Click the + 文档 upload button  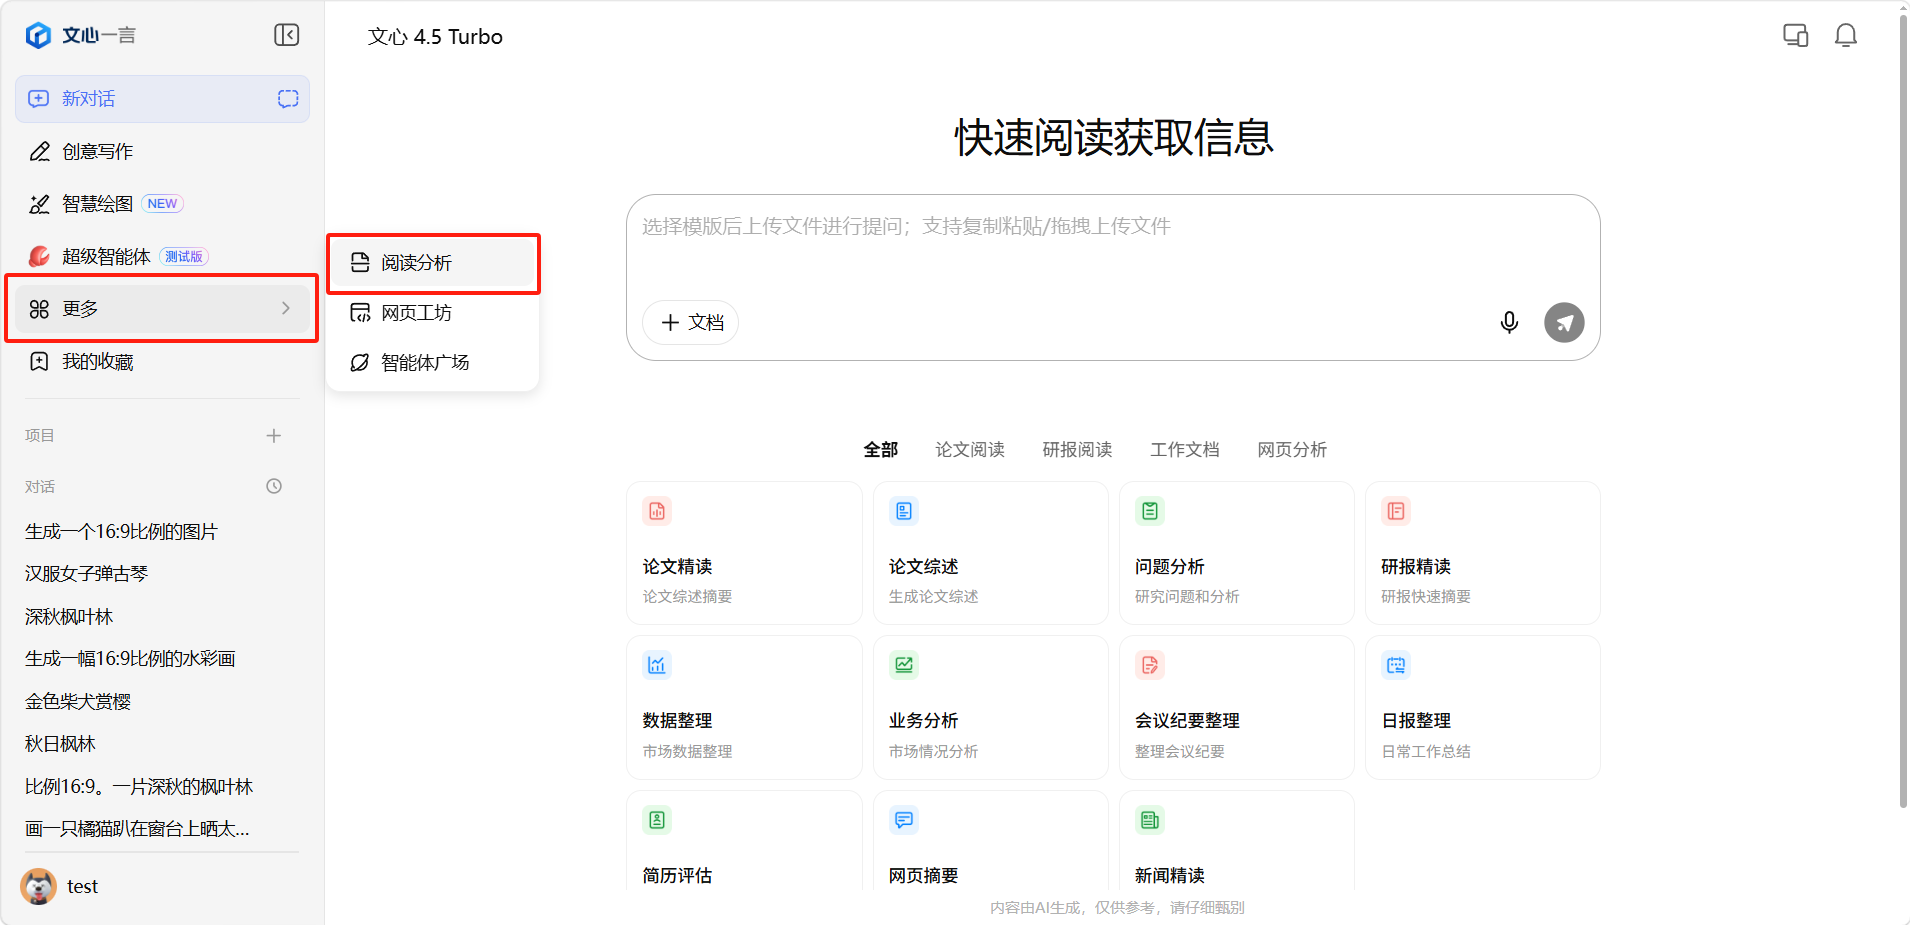coord(691,323)
